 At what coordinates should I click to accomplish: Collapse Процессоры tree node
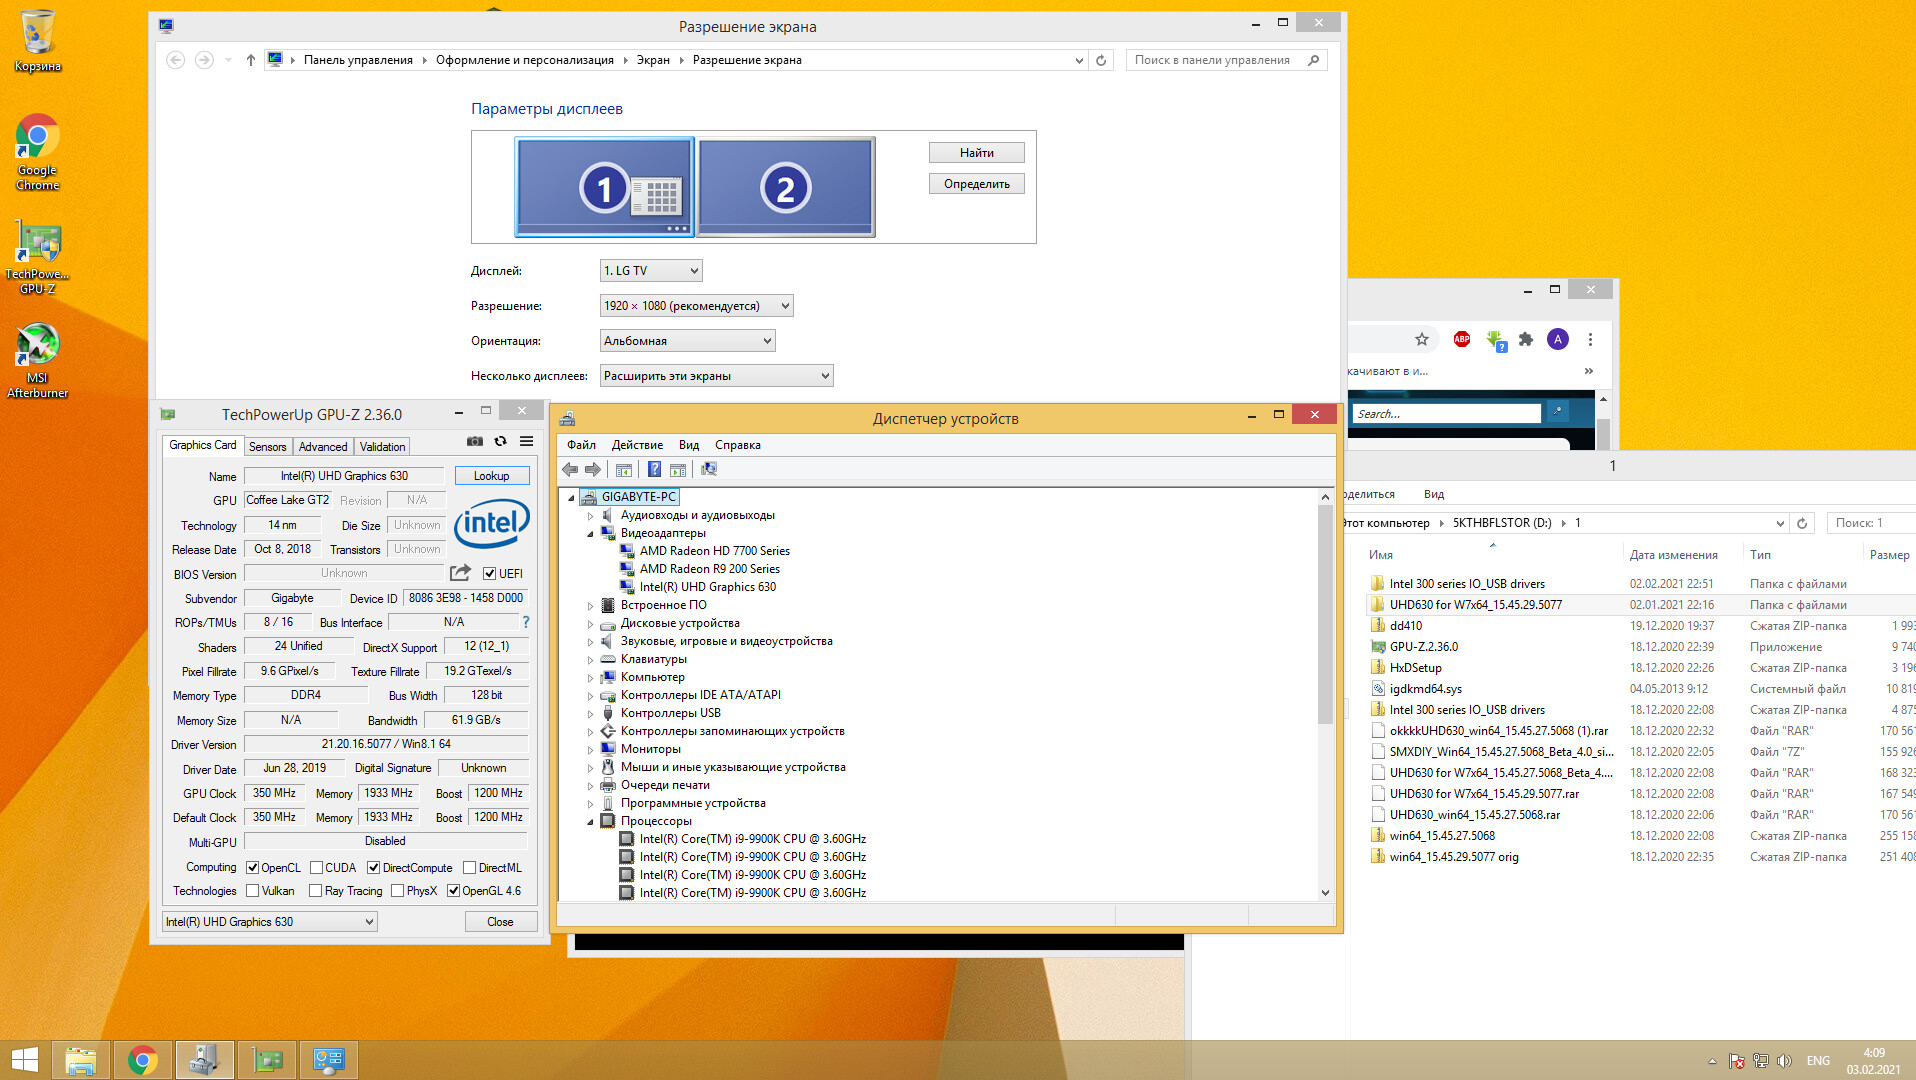[590, 822]
